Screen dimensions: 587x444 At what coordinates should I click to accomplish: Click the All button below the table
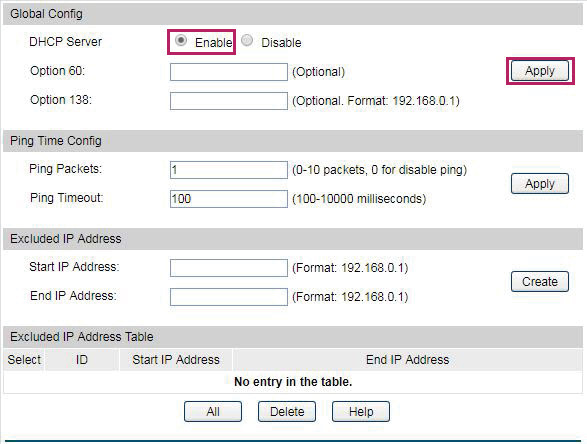(213, 412)
